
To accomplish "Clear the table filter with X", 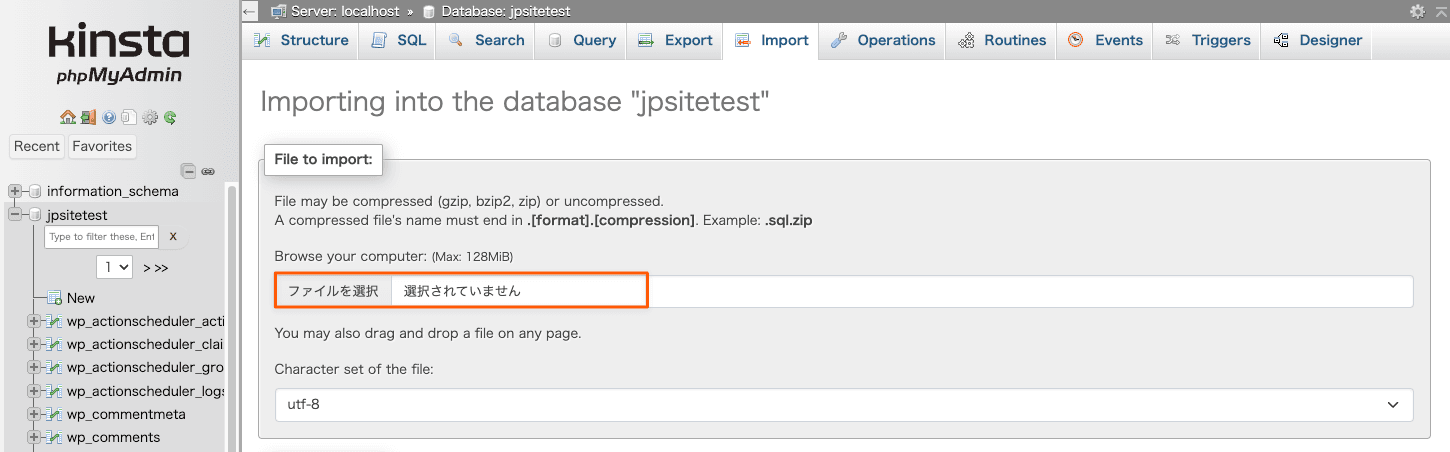I will (173, 237).
